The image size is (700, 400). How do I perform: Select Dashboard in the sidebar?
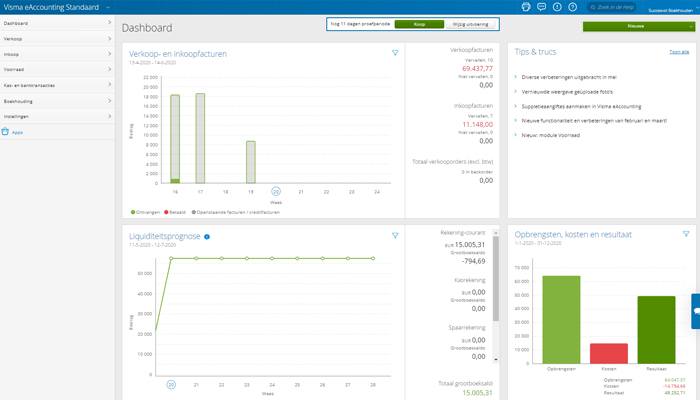click(57, 23)
